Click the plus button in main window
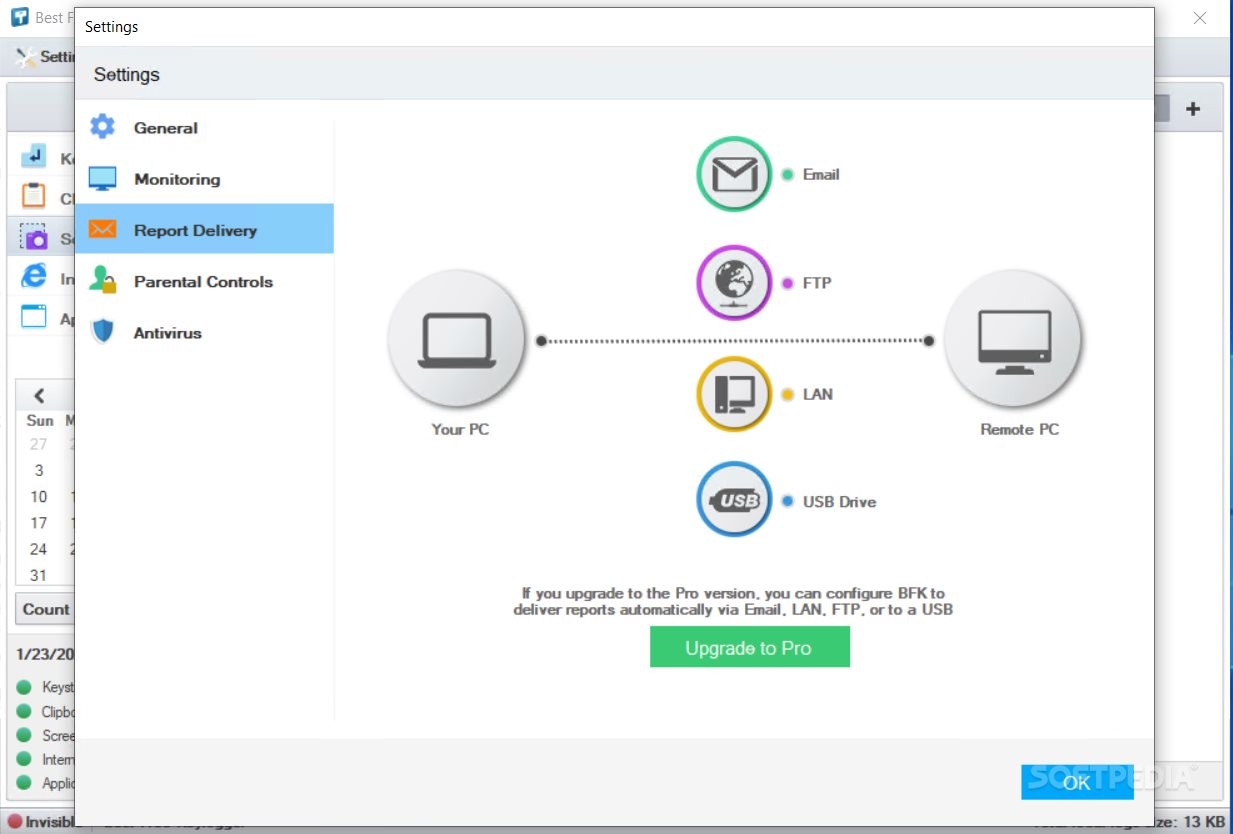Screen dimensions: 1233x834 (x=1193, y=109)
